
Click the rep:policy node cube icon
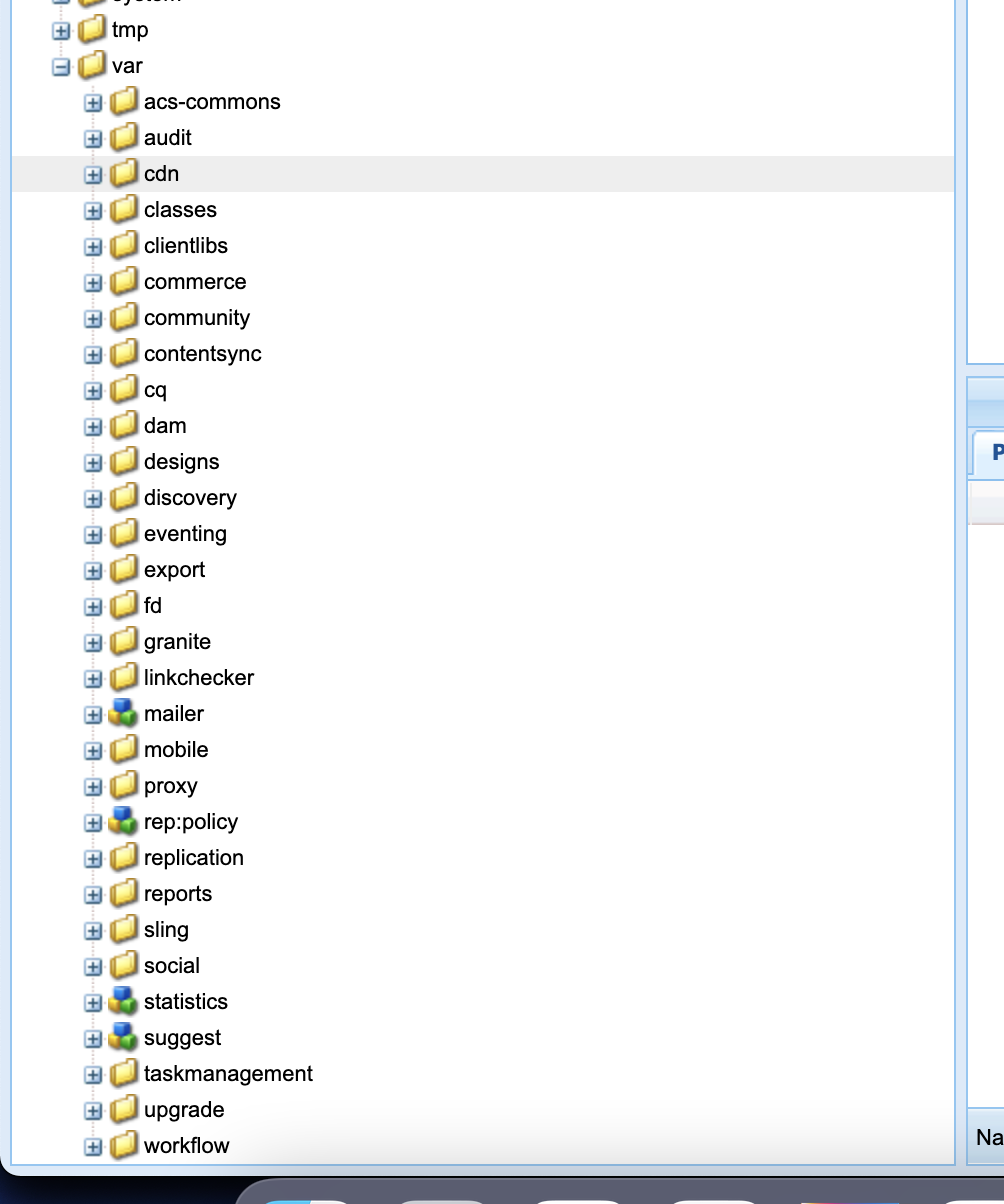(x=123, y=822)
